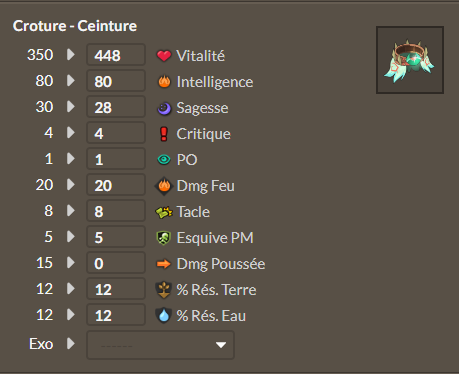Click the red heart Vitalité icon
The image size is (459, 374).
tap(164, 56)
